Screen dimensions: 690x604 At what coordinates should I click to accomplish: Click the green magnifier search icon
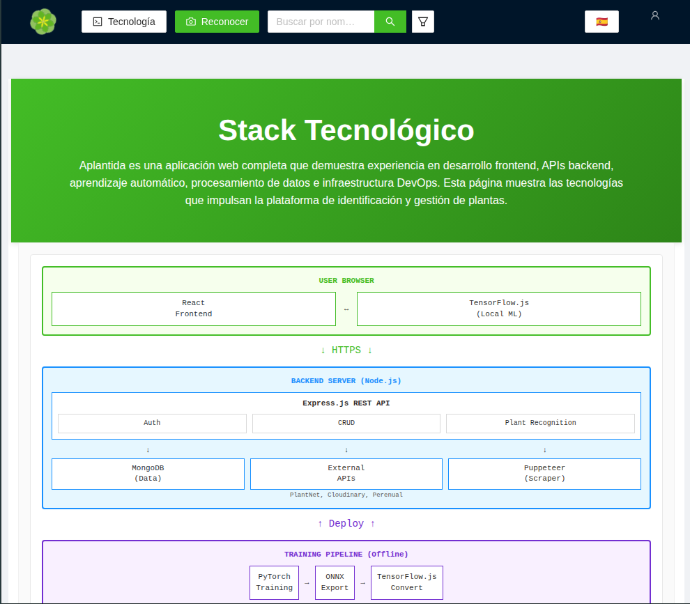tap(390, 21)
